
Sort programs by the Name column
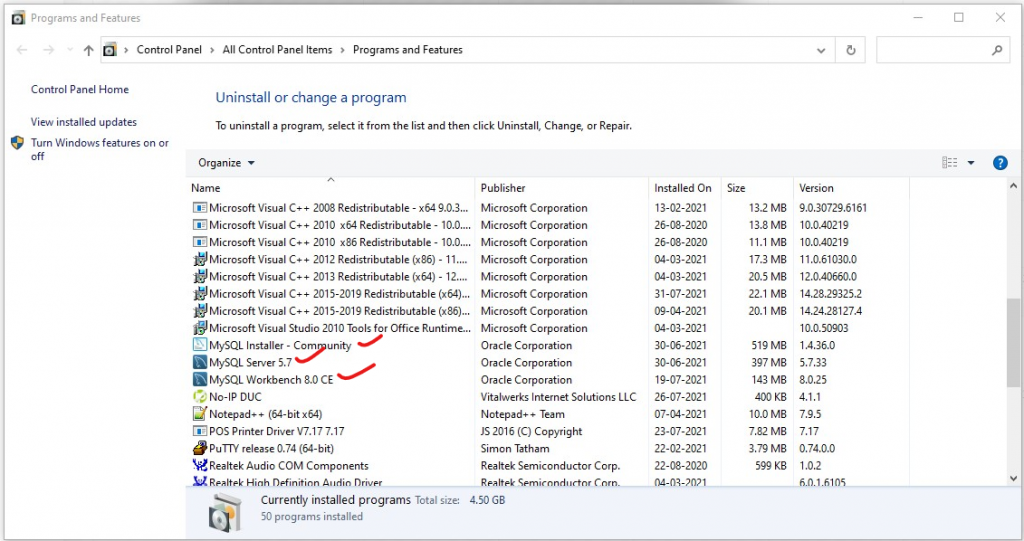pyautogui.click(x=330, y=188)
